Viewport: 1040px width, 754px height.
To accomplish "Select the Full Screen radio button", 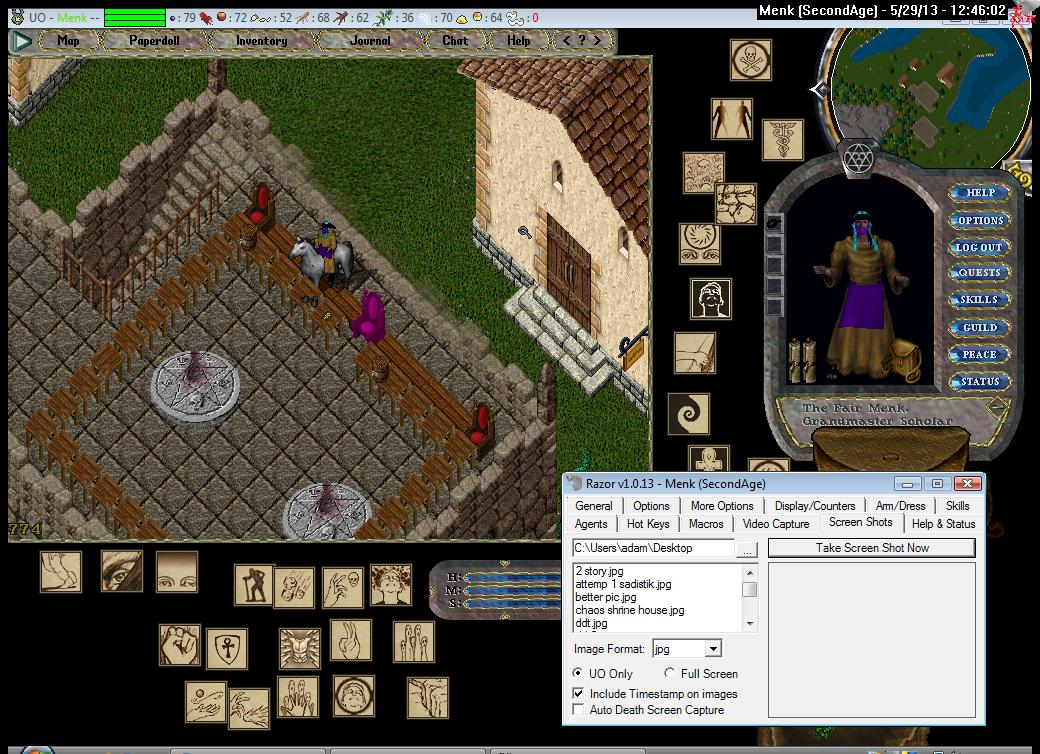I will [669, 674].
